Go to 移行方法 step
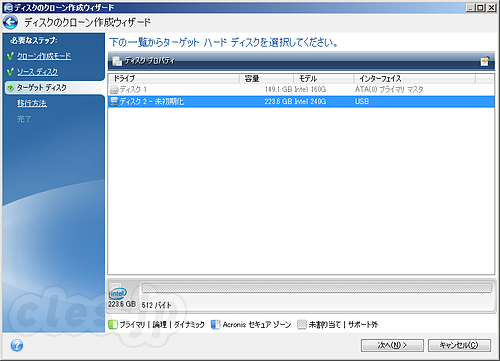 [32, 103]
